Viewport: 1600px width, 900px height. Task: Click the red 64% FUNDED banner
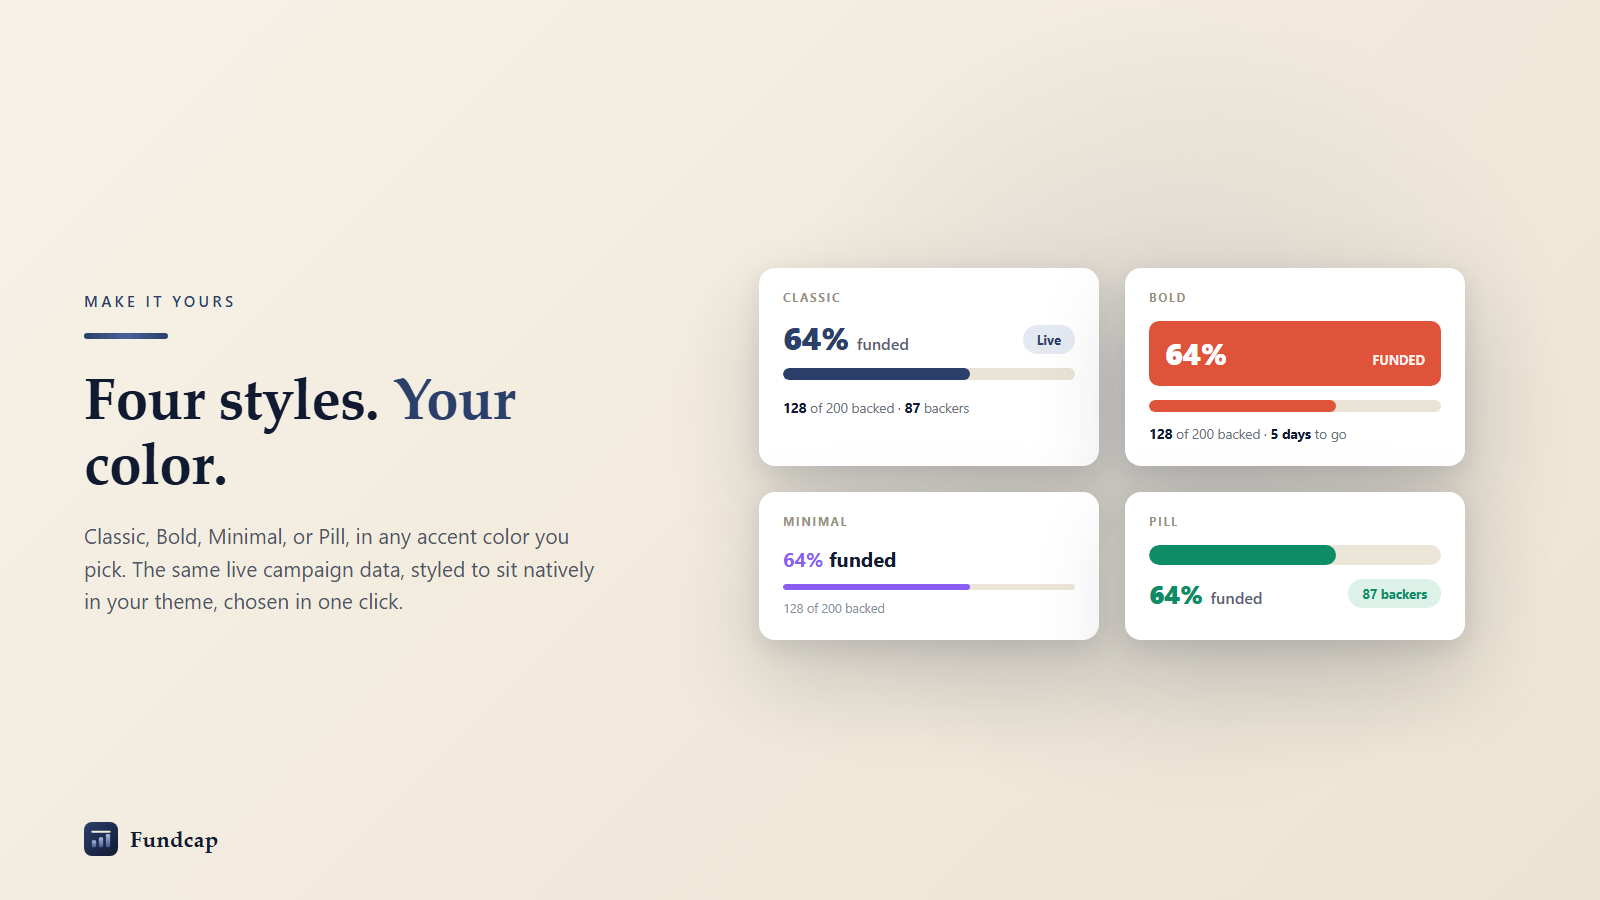(x=1295, y=353)
